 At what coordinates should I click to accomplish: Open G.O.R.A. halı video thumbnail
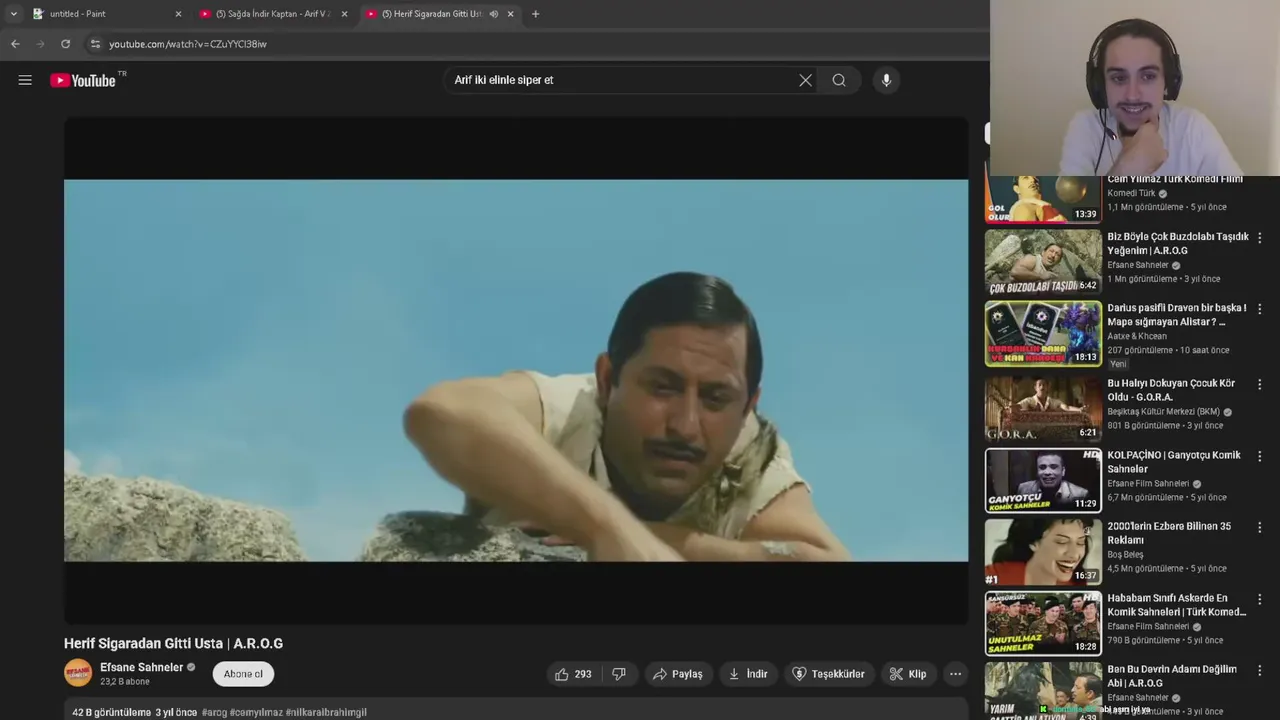[x=1043, y=408]
